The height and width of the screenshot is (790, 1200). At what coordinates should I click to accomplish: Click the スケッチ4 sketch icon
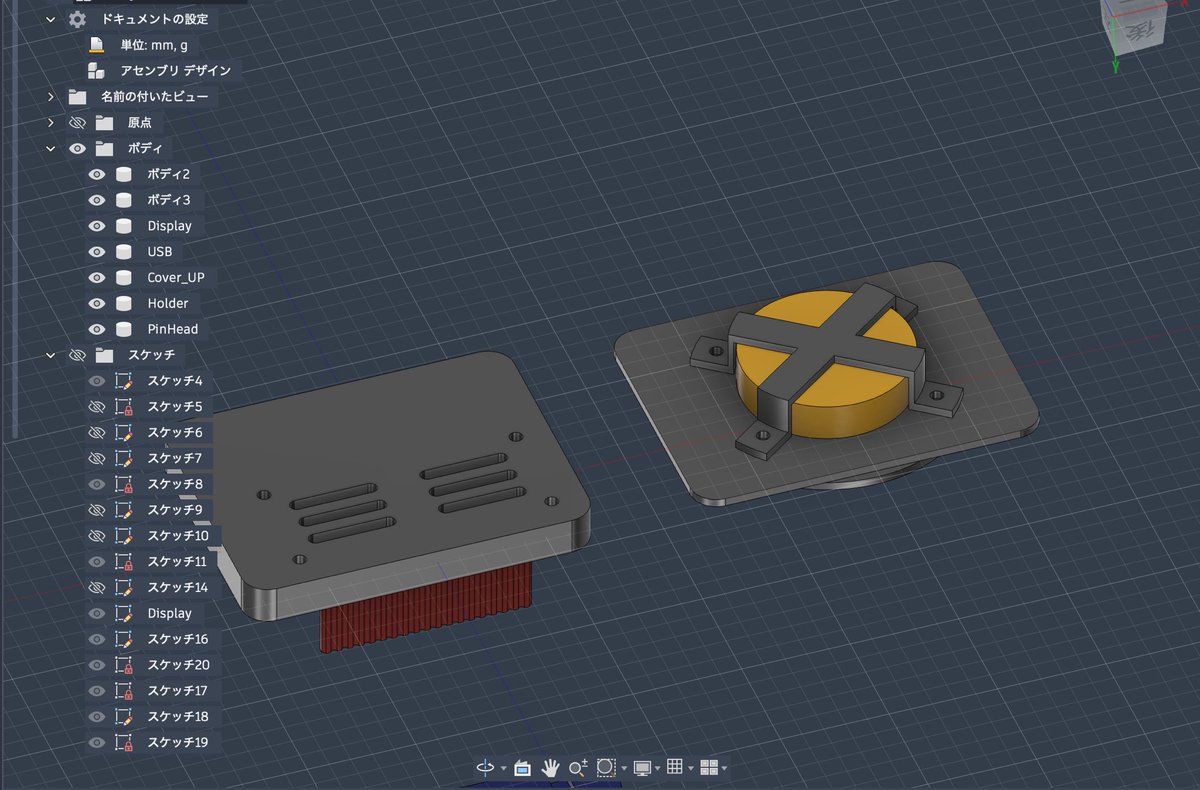(x=124, y=381)
